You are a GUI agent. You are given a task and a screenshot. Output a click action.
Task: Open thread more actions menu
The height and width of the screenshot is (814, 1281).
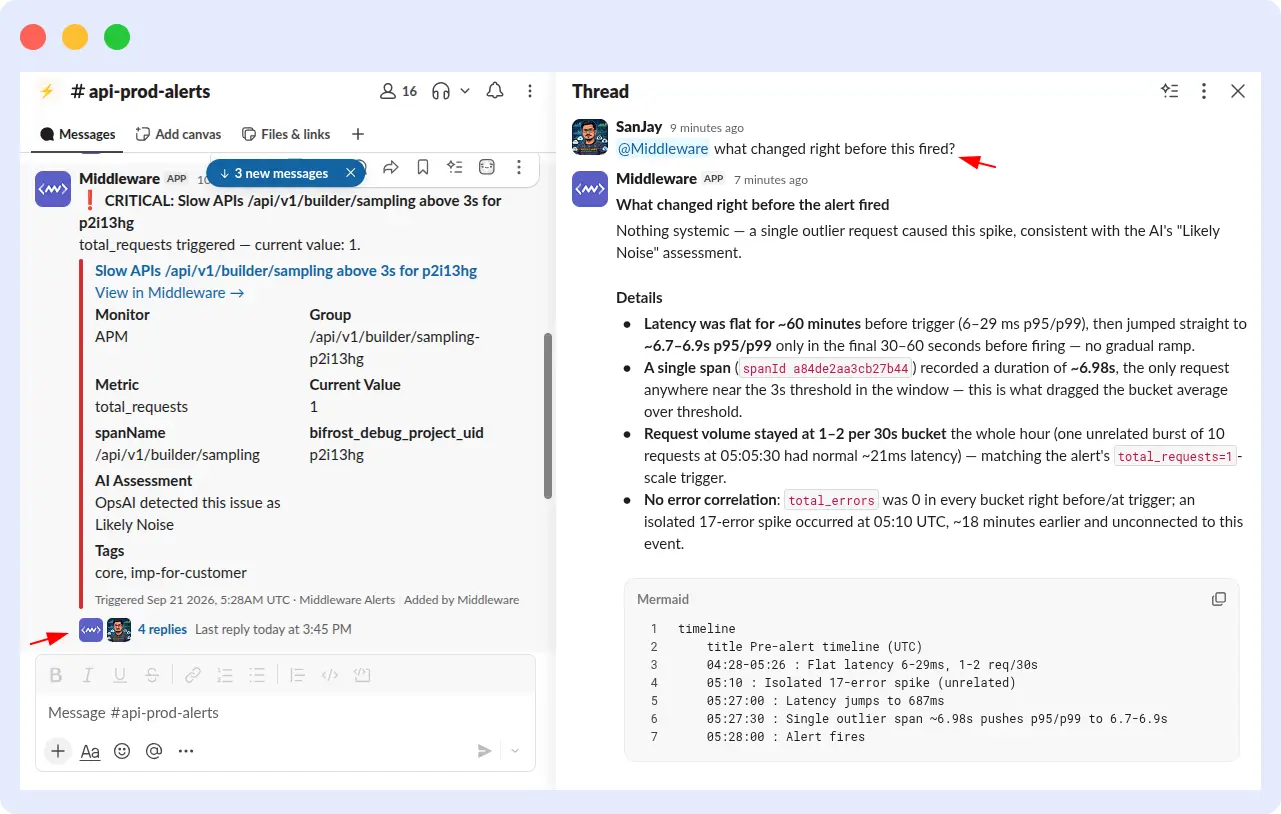(1204, 91)
